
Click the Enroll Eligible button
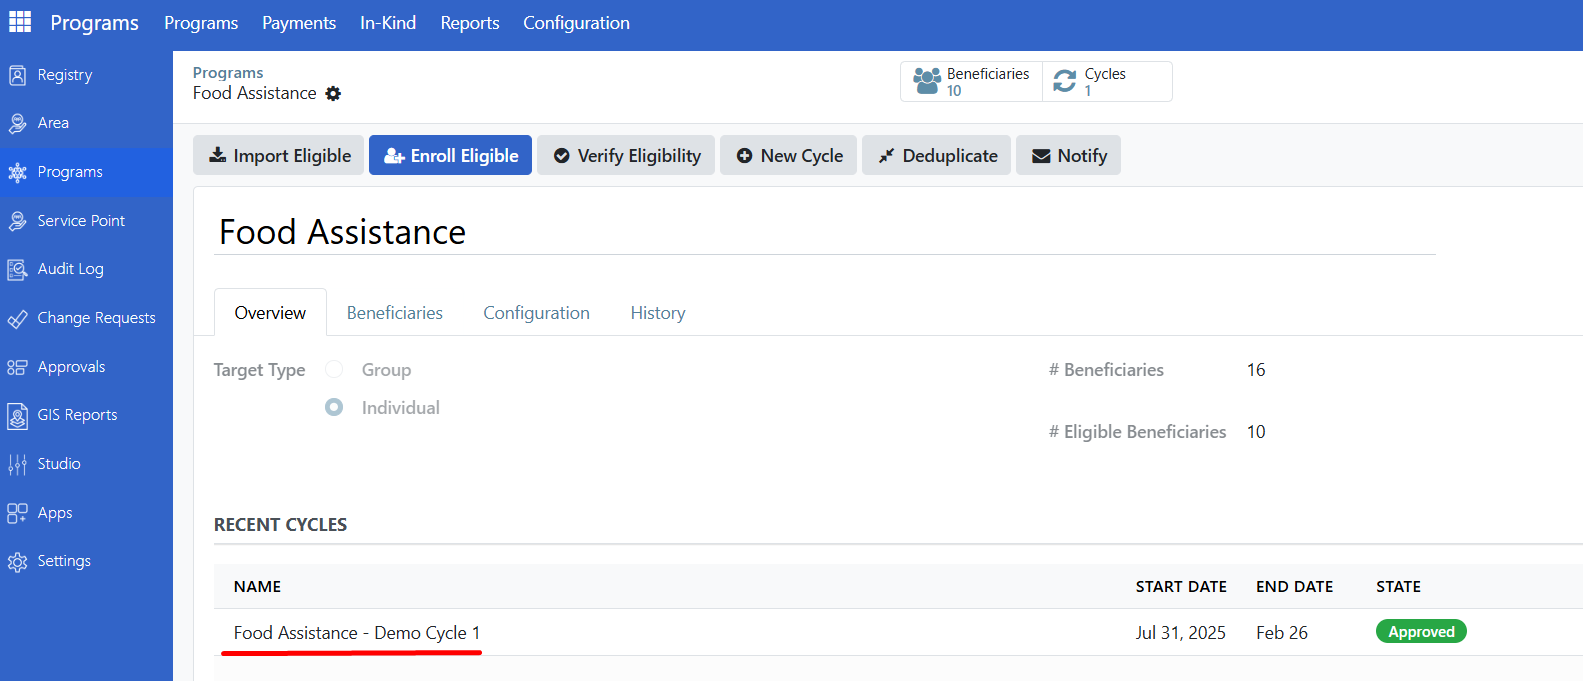450,156
